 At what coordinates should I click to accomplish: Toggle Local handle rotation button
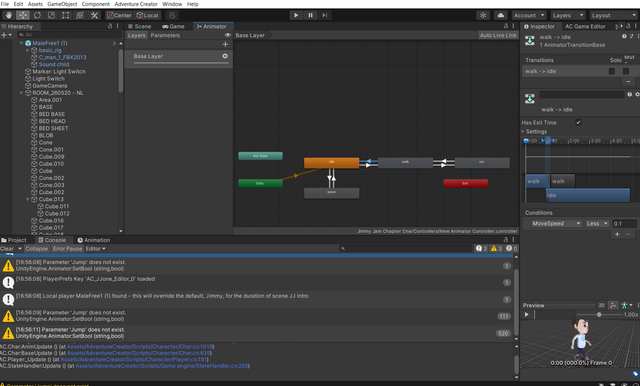coord(148,16)
